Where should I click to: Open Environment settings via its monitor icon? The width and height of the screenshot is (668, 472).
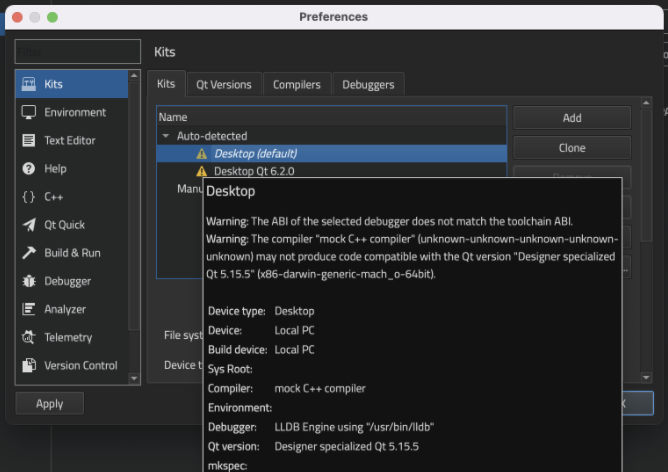pos(29,112)
